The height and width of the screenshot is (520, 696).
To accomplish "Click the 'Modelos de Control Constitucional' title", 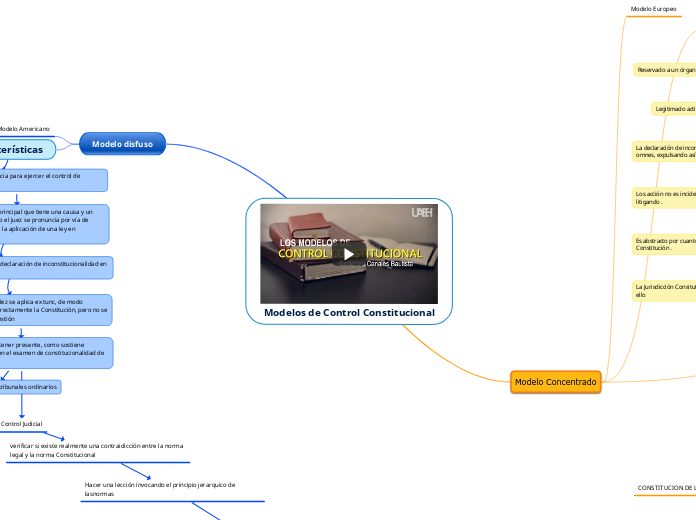I will pos(349,313).
